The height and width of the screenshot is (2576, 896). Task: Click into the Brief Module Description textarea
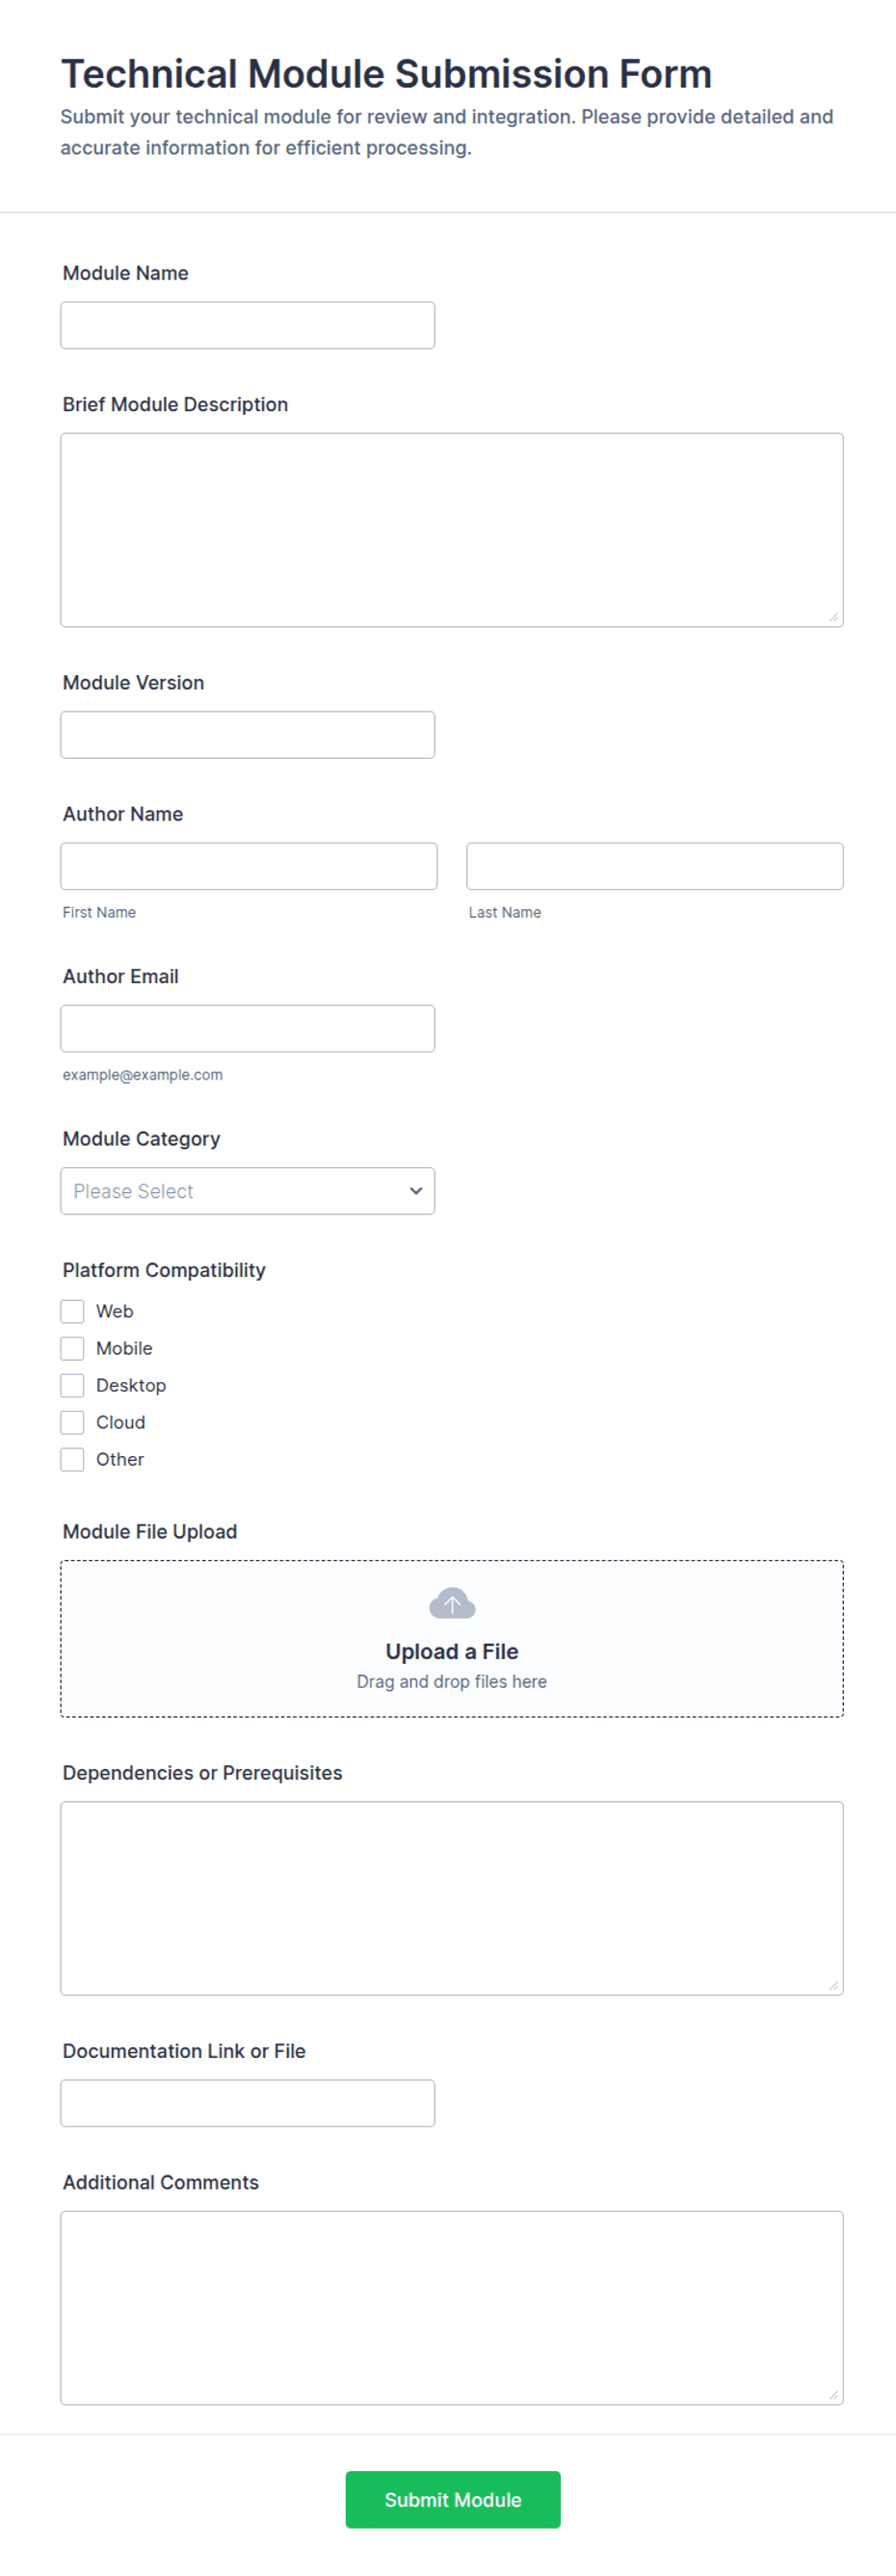tap(452, 530)
